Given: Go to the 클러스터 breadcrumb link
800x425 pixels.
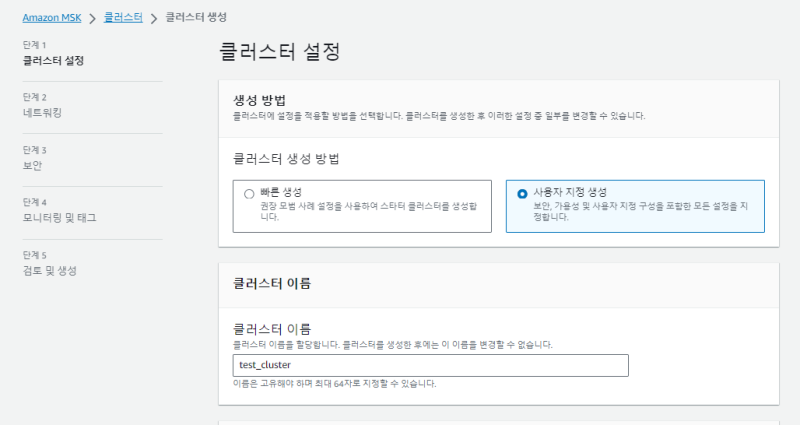Looking at the screenshot, I should (122, 17).
